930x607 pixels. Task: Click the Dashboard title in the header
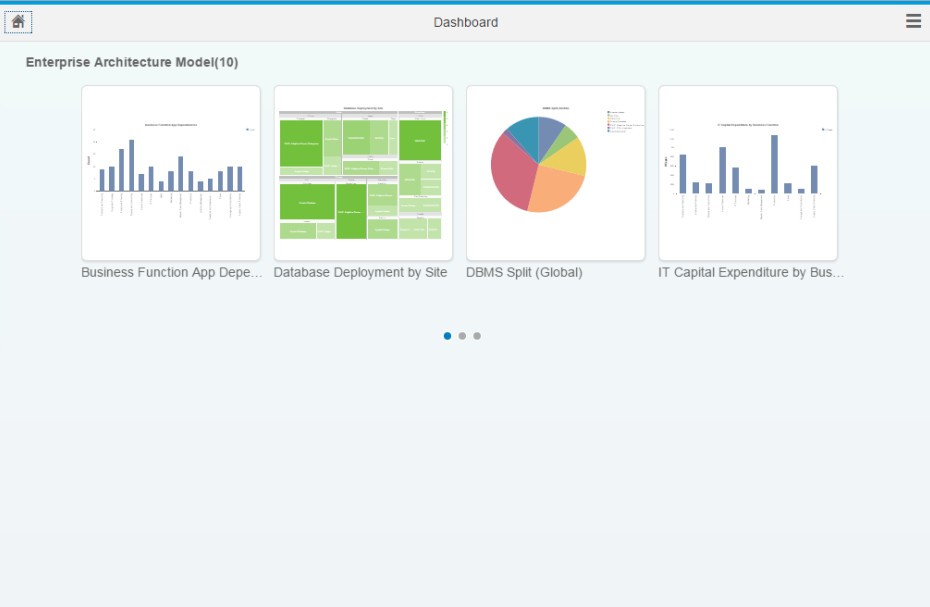tap(465, 21)
